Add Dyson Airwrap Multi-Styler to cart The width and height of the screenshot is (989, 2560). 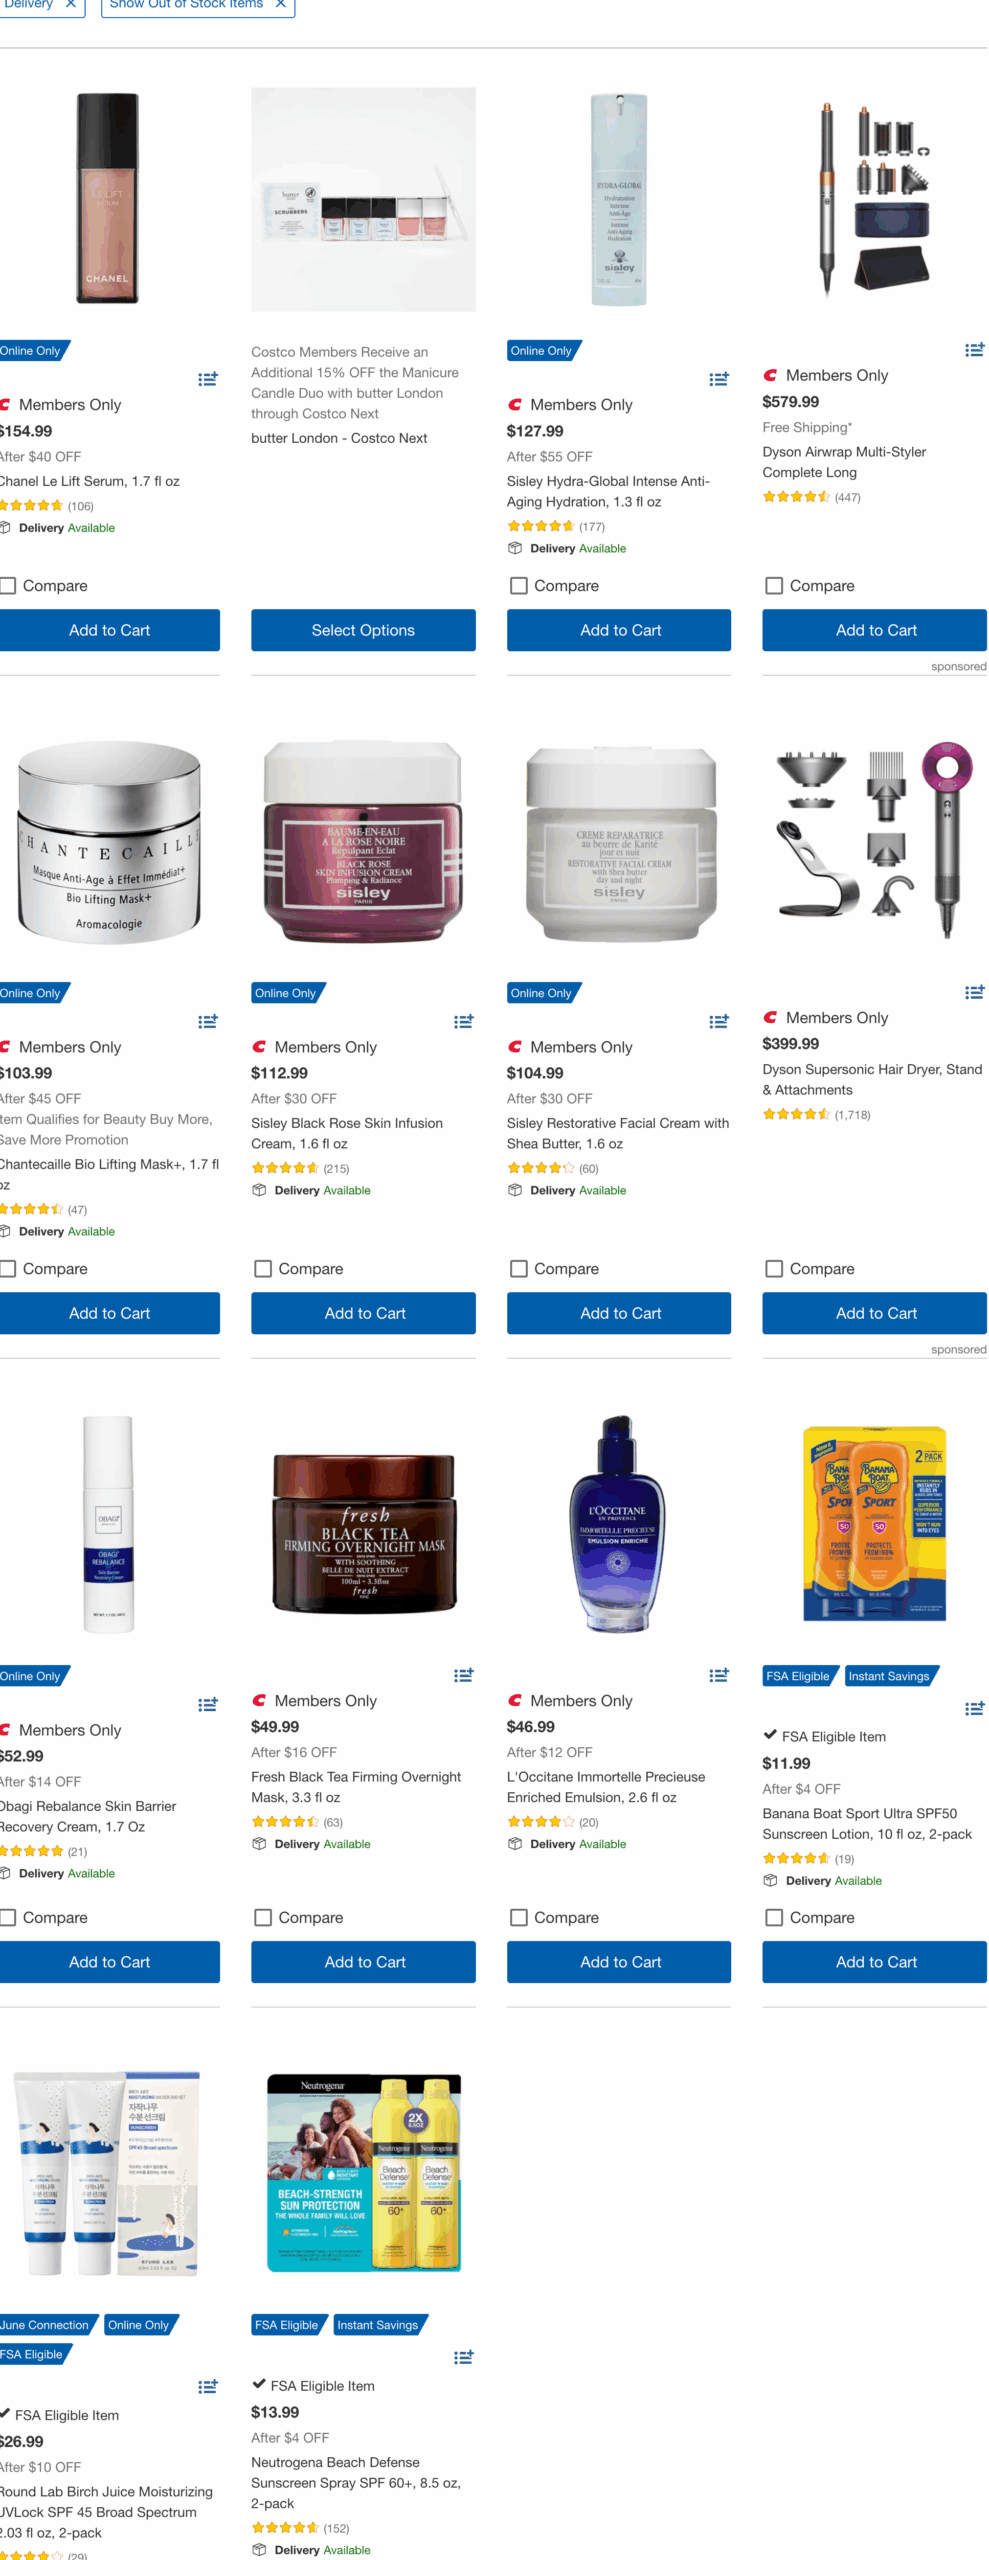pos(874,630)
